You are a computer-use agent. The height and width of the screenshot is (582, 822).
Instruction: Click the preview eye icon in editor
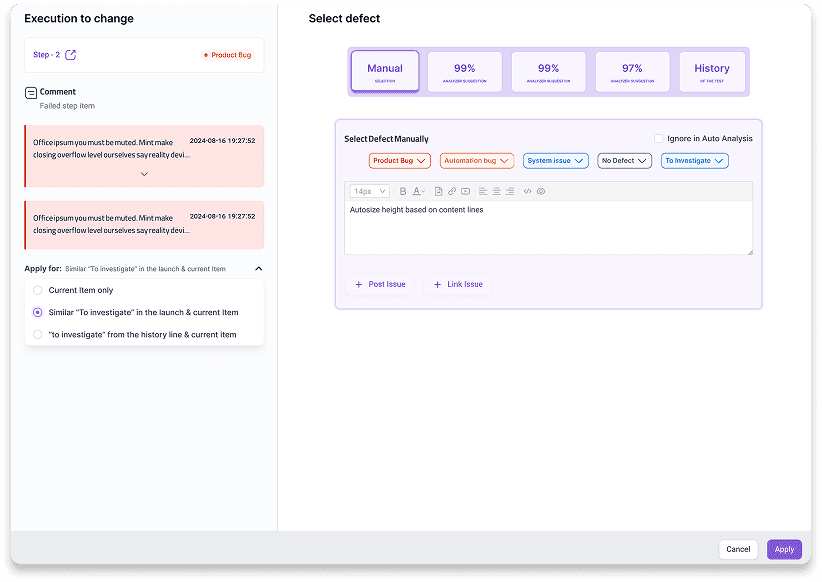[x=541, y=191]
